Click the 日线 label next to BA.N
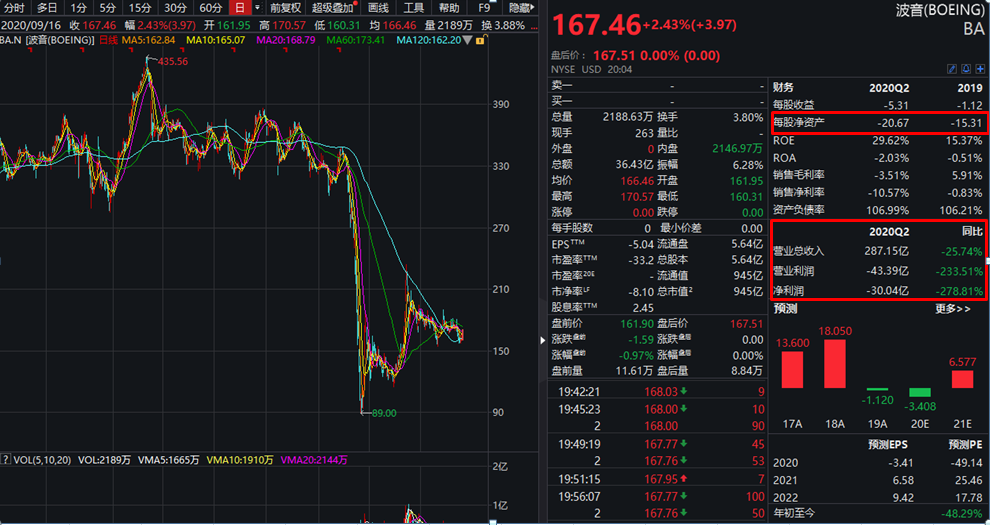990x525 pixels. pyautogui.click(x=108, y=40)
